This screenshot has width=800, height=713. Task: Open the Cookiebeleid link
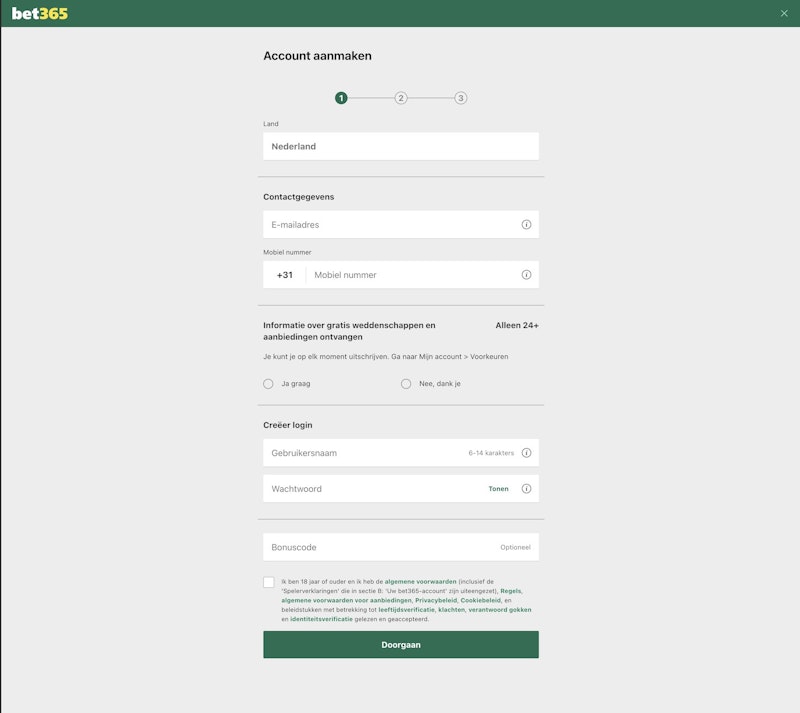click(481, 600)
